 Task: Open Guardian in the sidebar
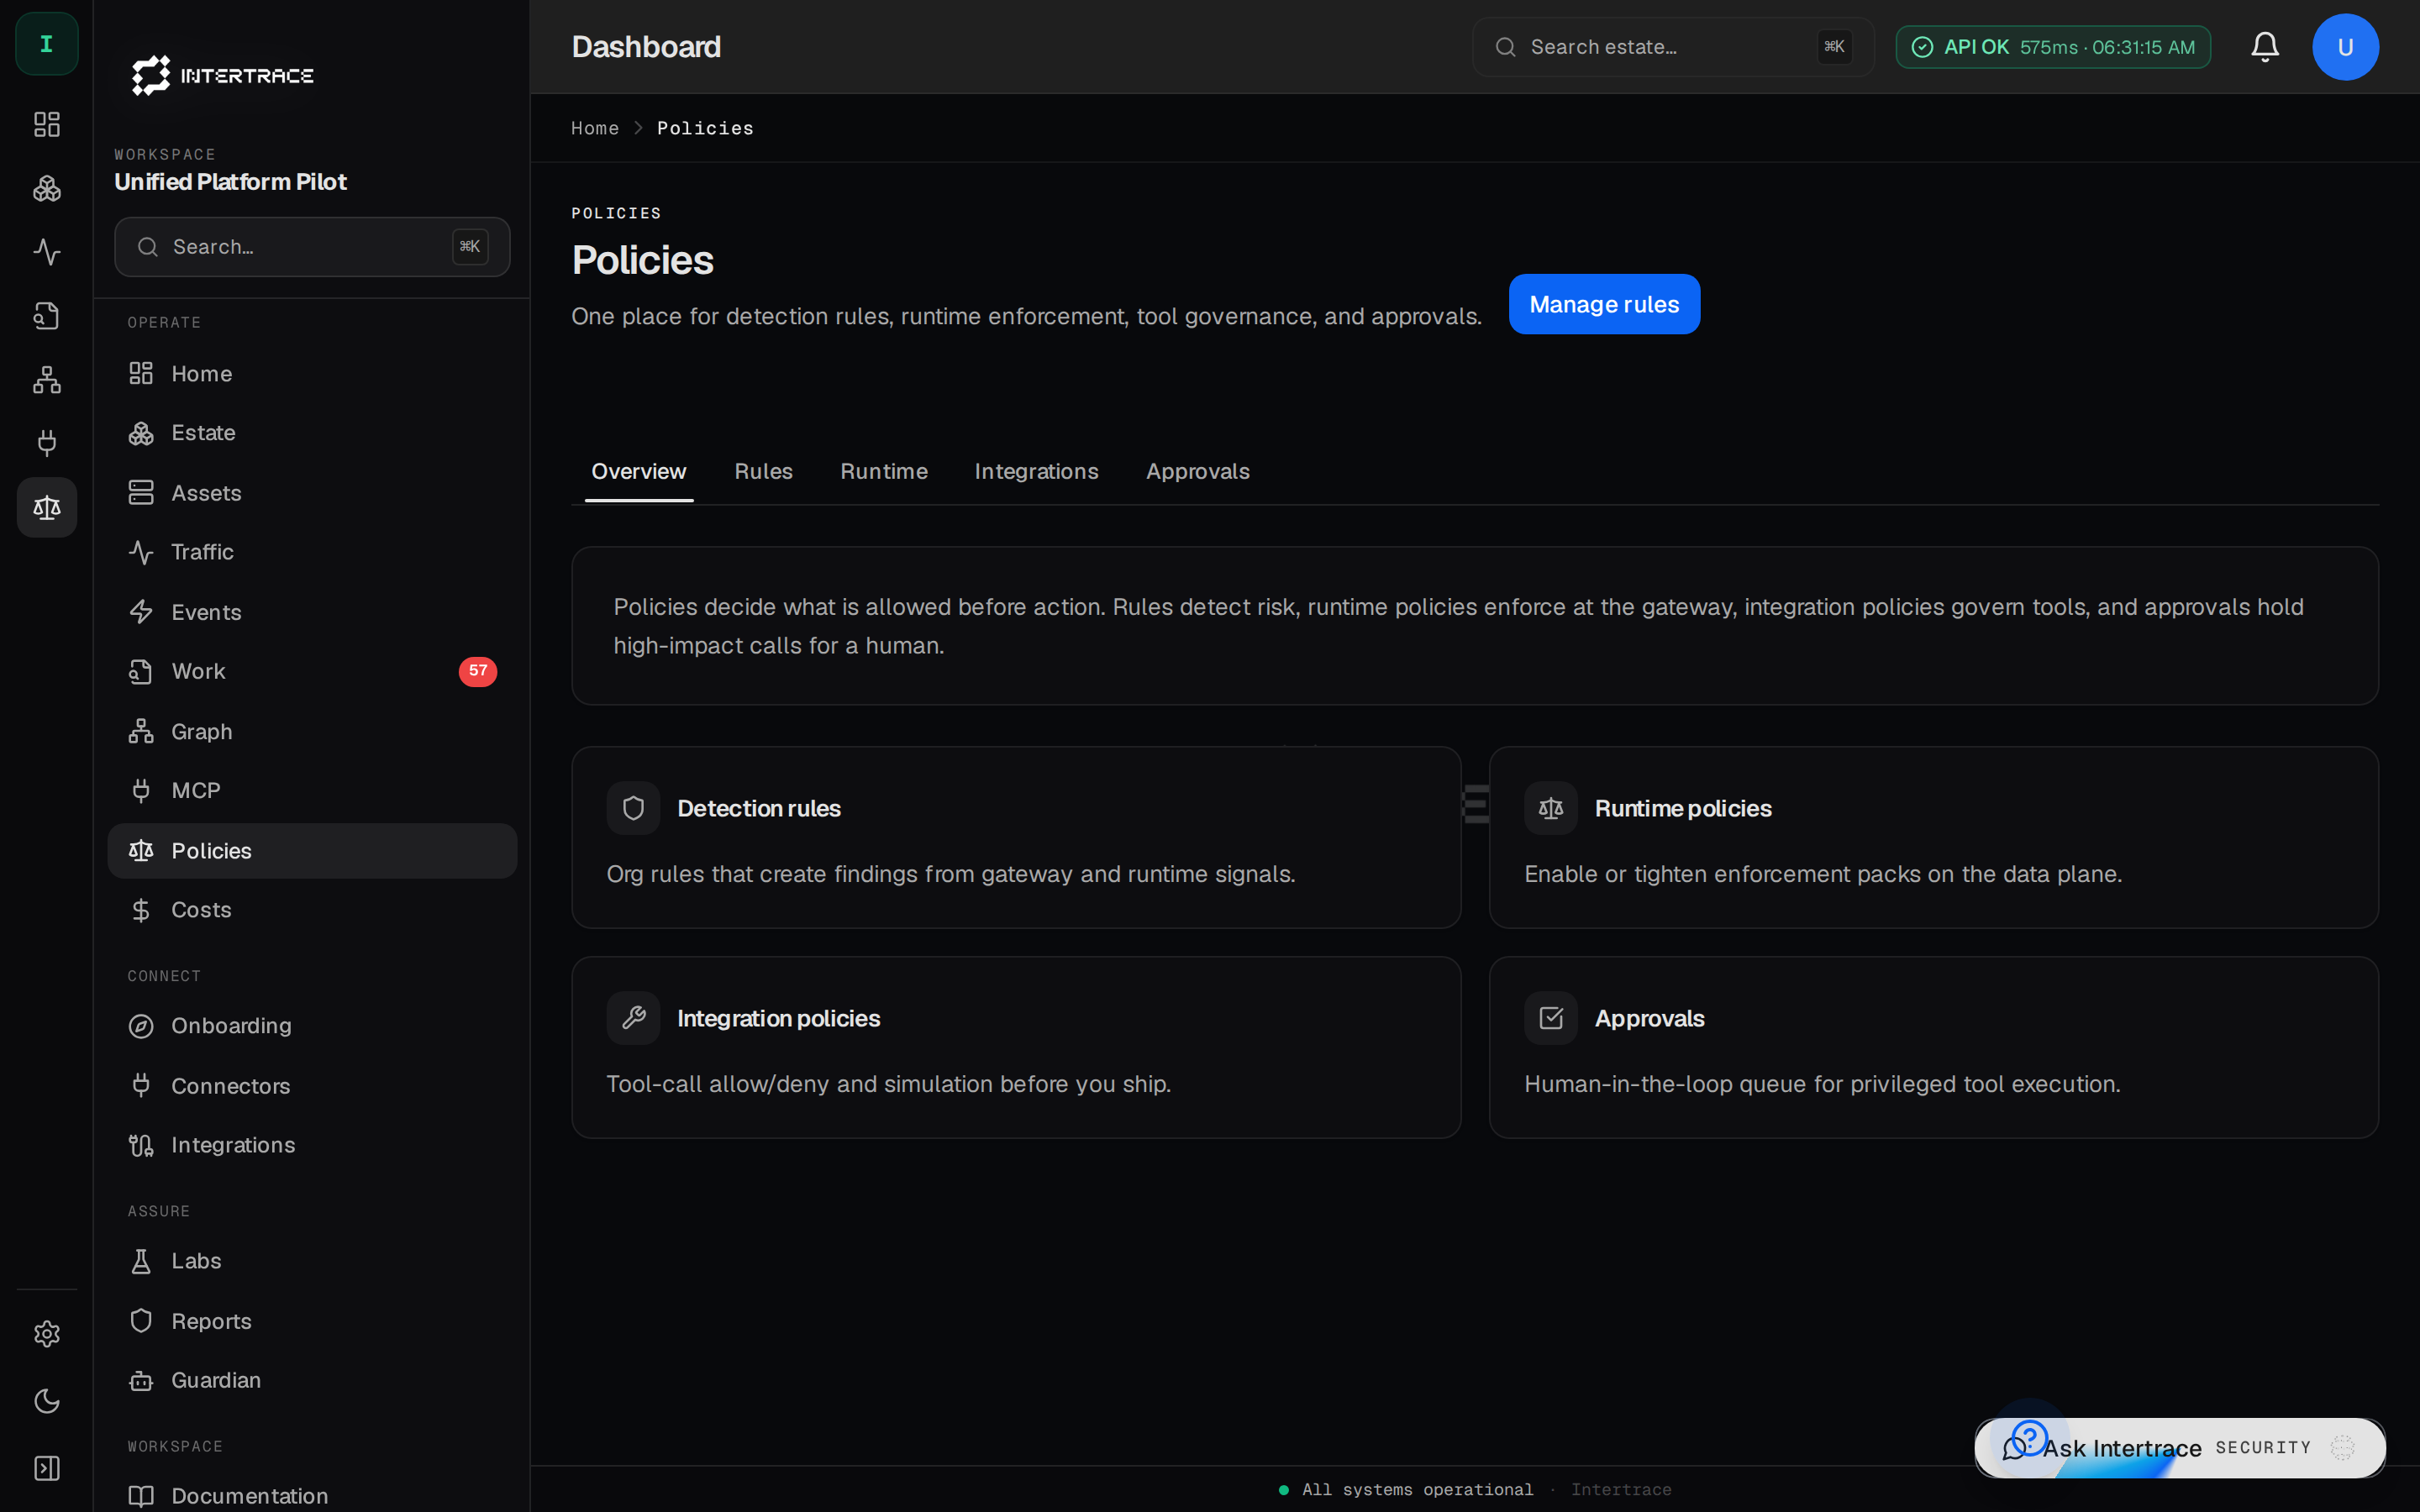click(x=312, y=1380)
